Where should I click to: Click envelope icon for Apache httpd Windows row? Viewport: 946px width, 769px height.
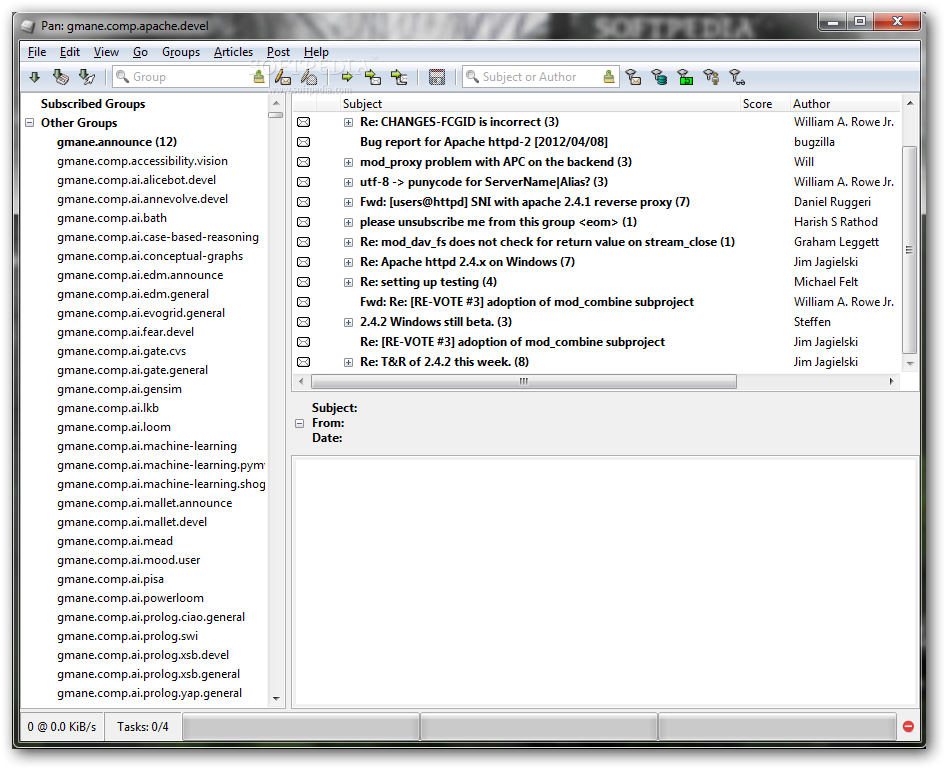303,262
